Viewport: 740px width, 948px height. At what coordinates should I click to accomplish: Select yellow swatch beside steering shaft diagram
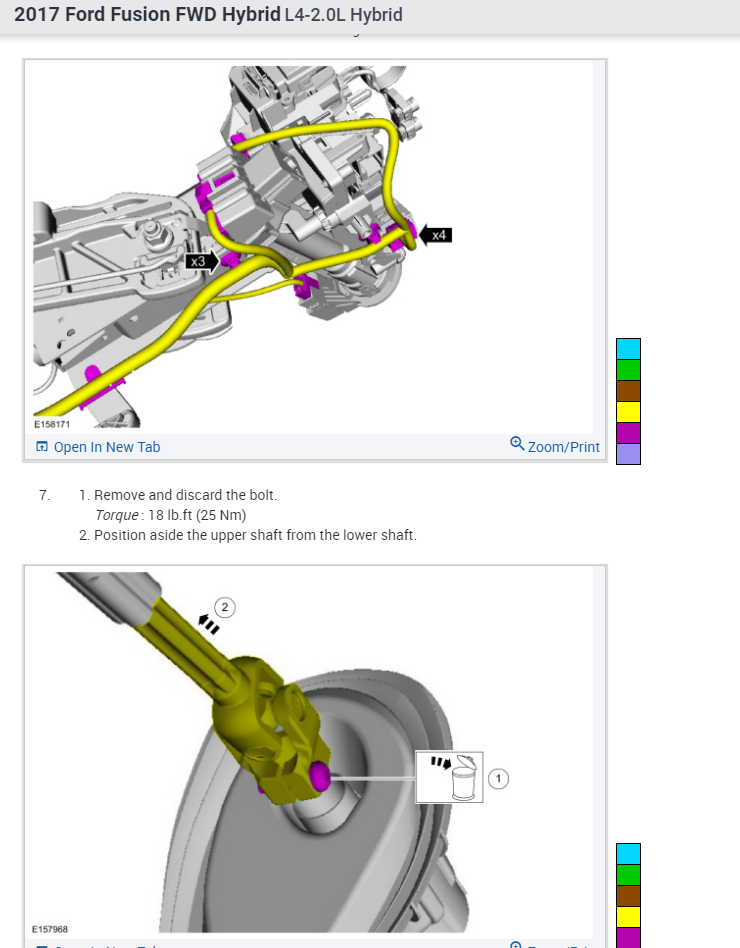(628, 917)
